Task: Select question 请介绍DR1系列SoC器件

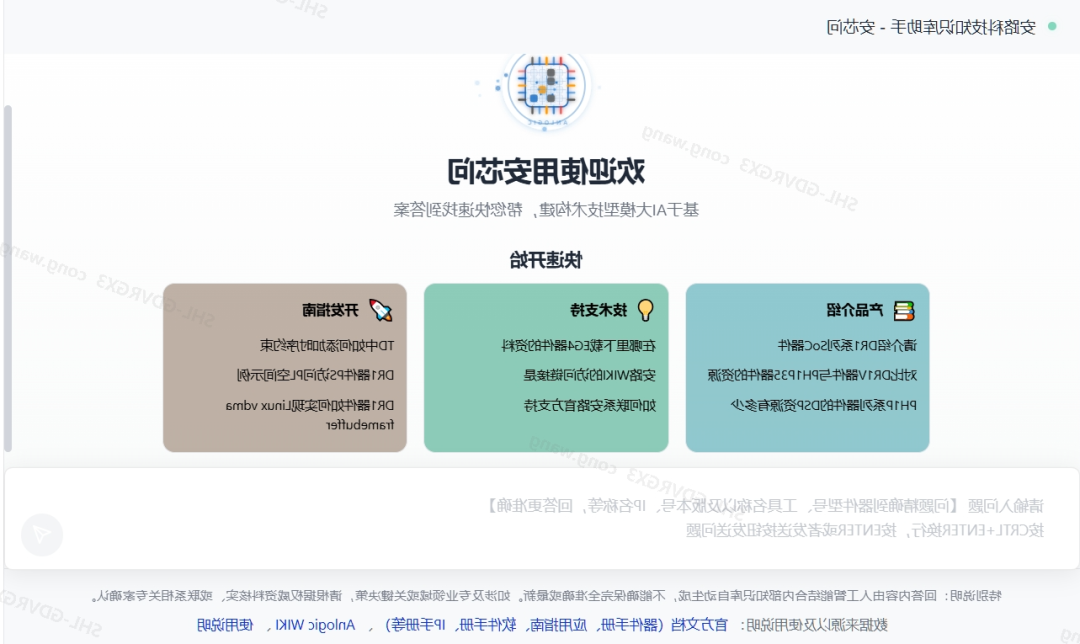Action: (x=847, y=346)
